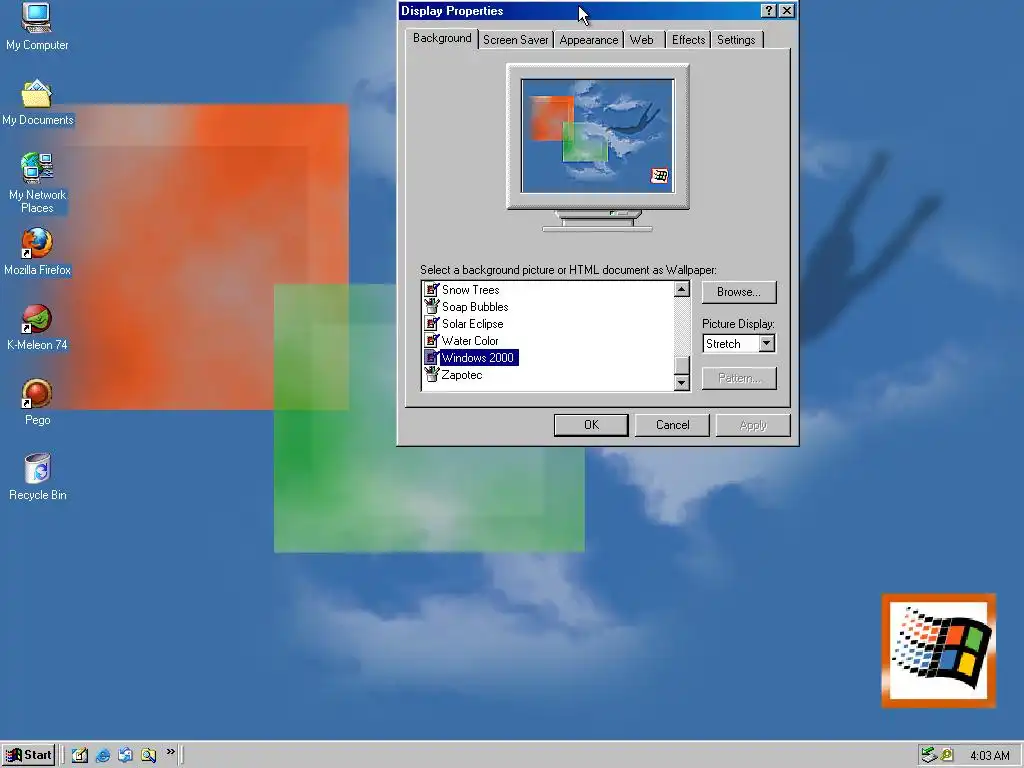The image size is (1024, 768).
Task: Open the Start menu
Action: pos(28,755)
